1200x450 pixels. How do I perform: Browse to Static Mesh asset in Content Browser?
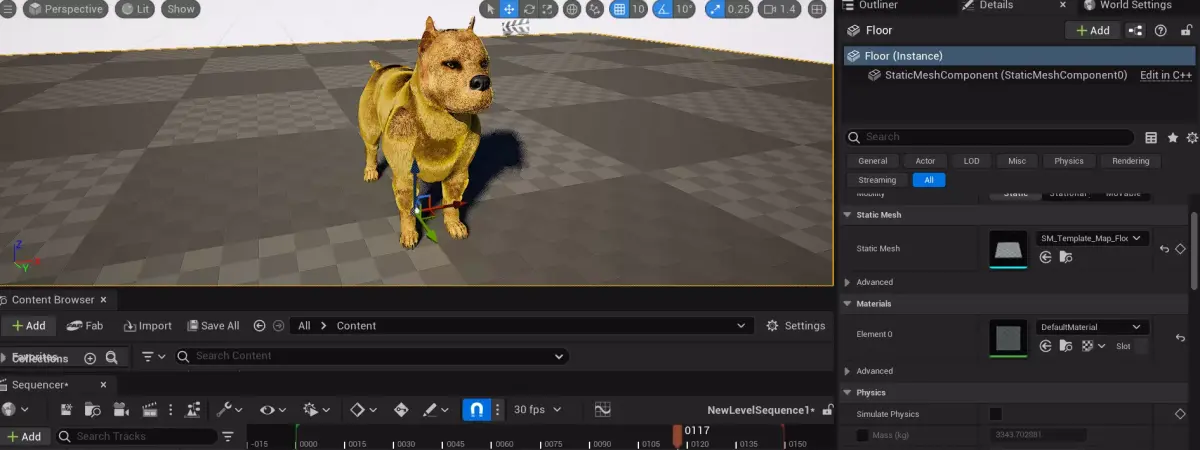point(1066,257)
